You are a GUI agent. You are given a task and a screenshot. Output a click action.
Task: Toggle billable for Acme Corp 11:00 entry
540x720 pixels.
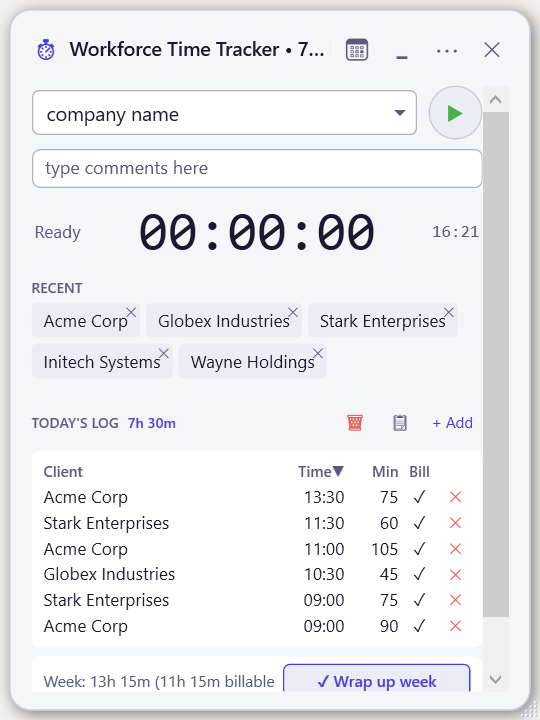click(x=419, y=549)
